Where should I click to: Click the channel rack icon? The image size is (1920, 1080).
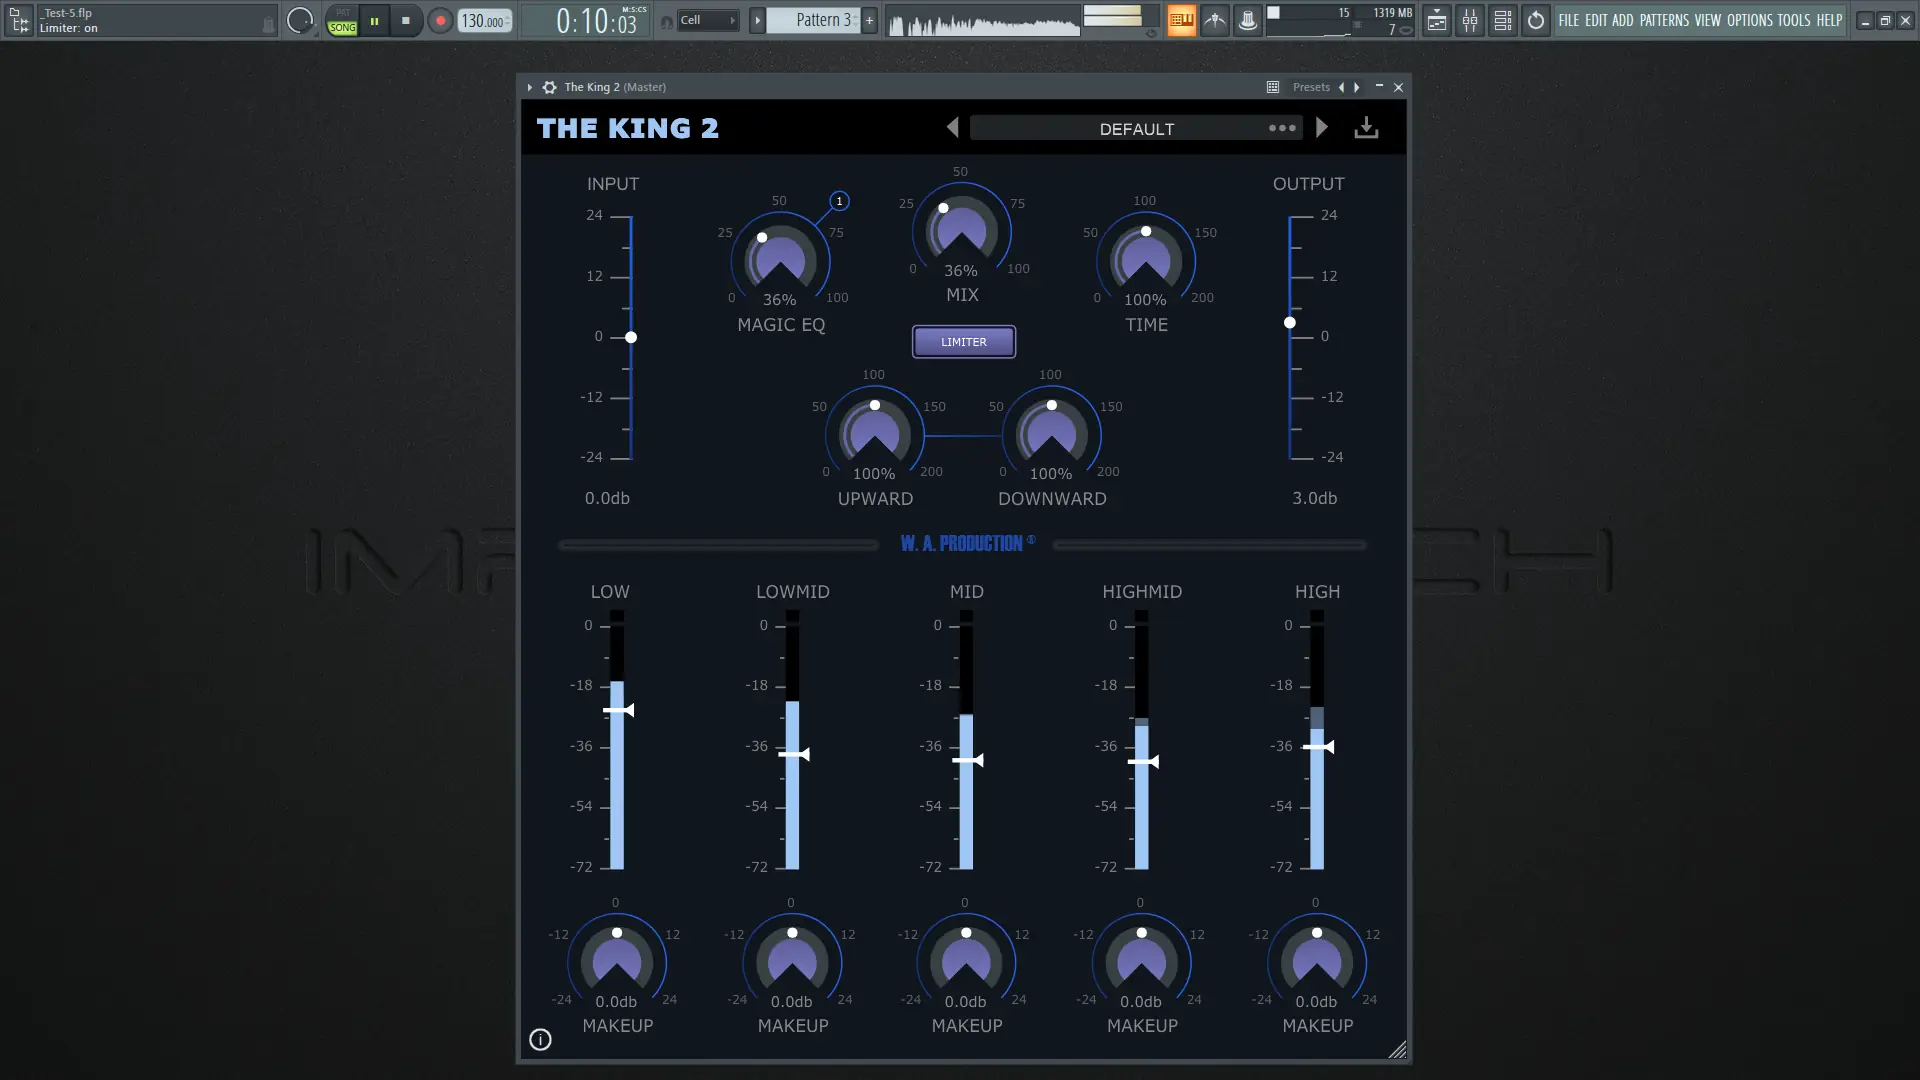[1503, 20]
